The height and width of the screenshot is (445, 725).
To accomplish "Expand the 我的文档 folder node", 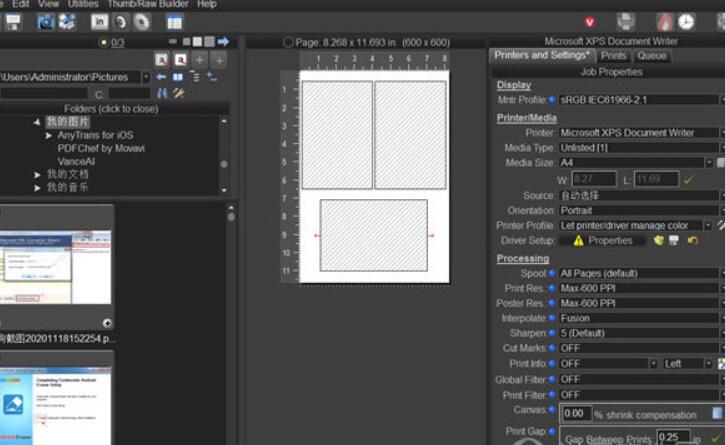I will coord(37,175).
